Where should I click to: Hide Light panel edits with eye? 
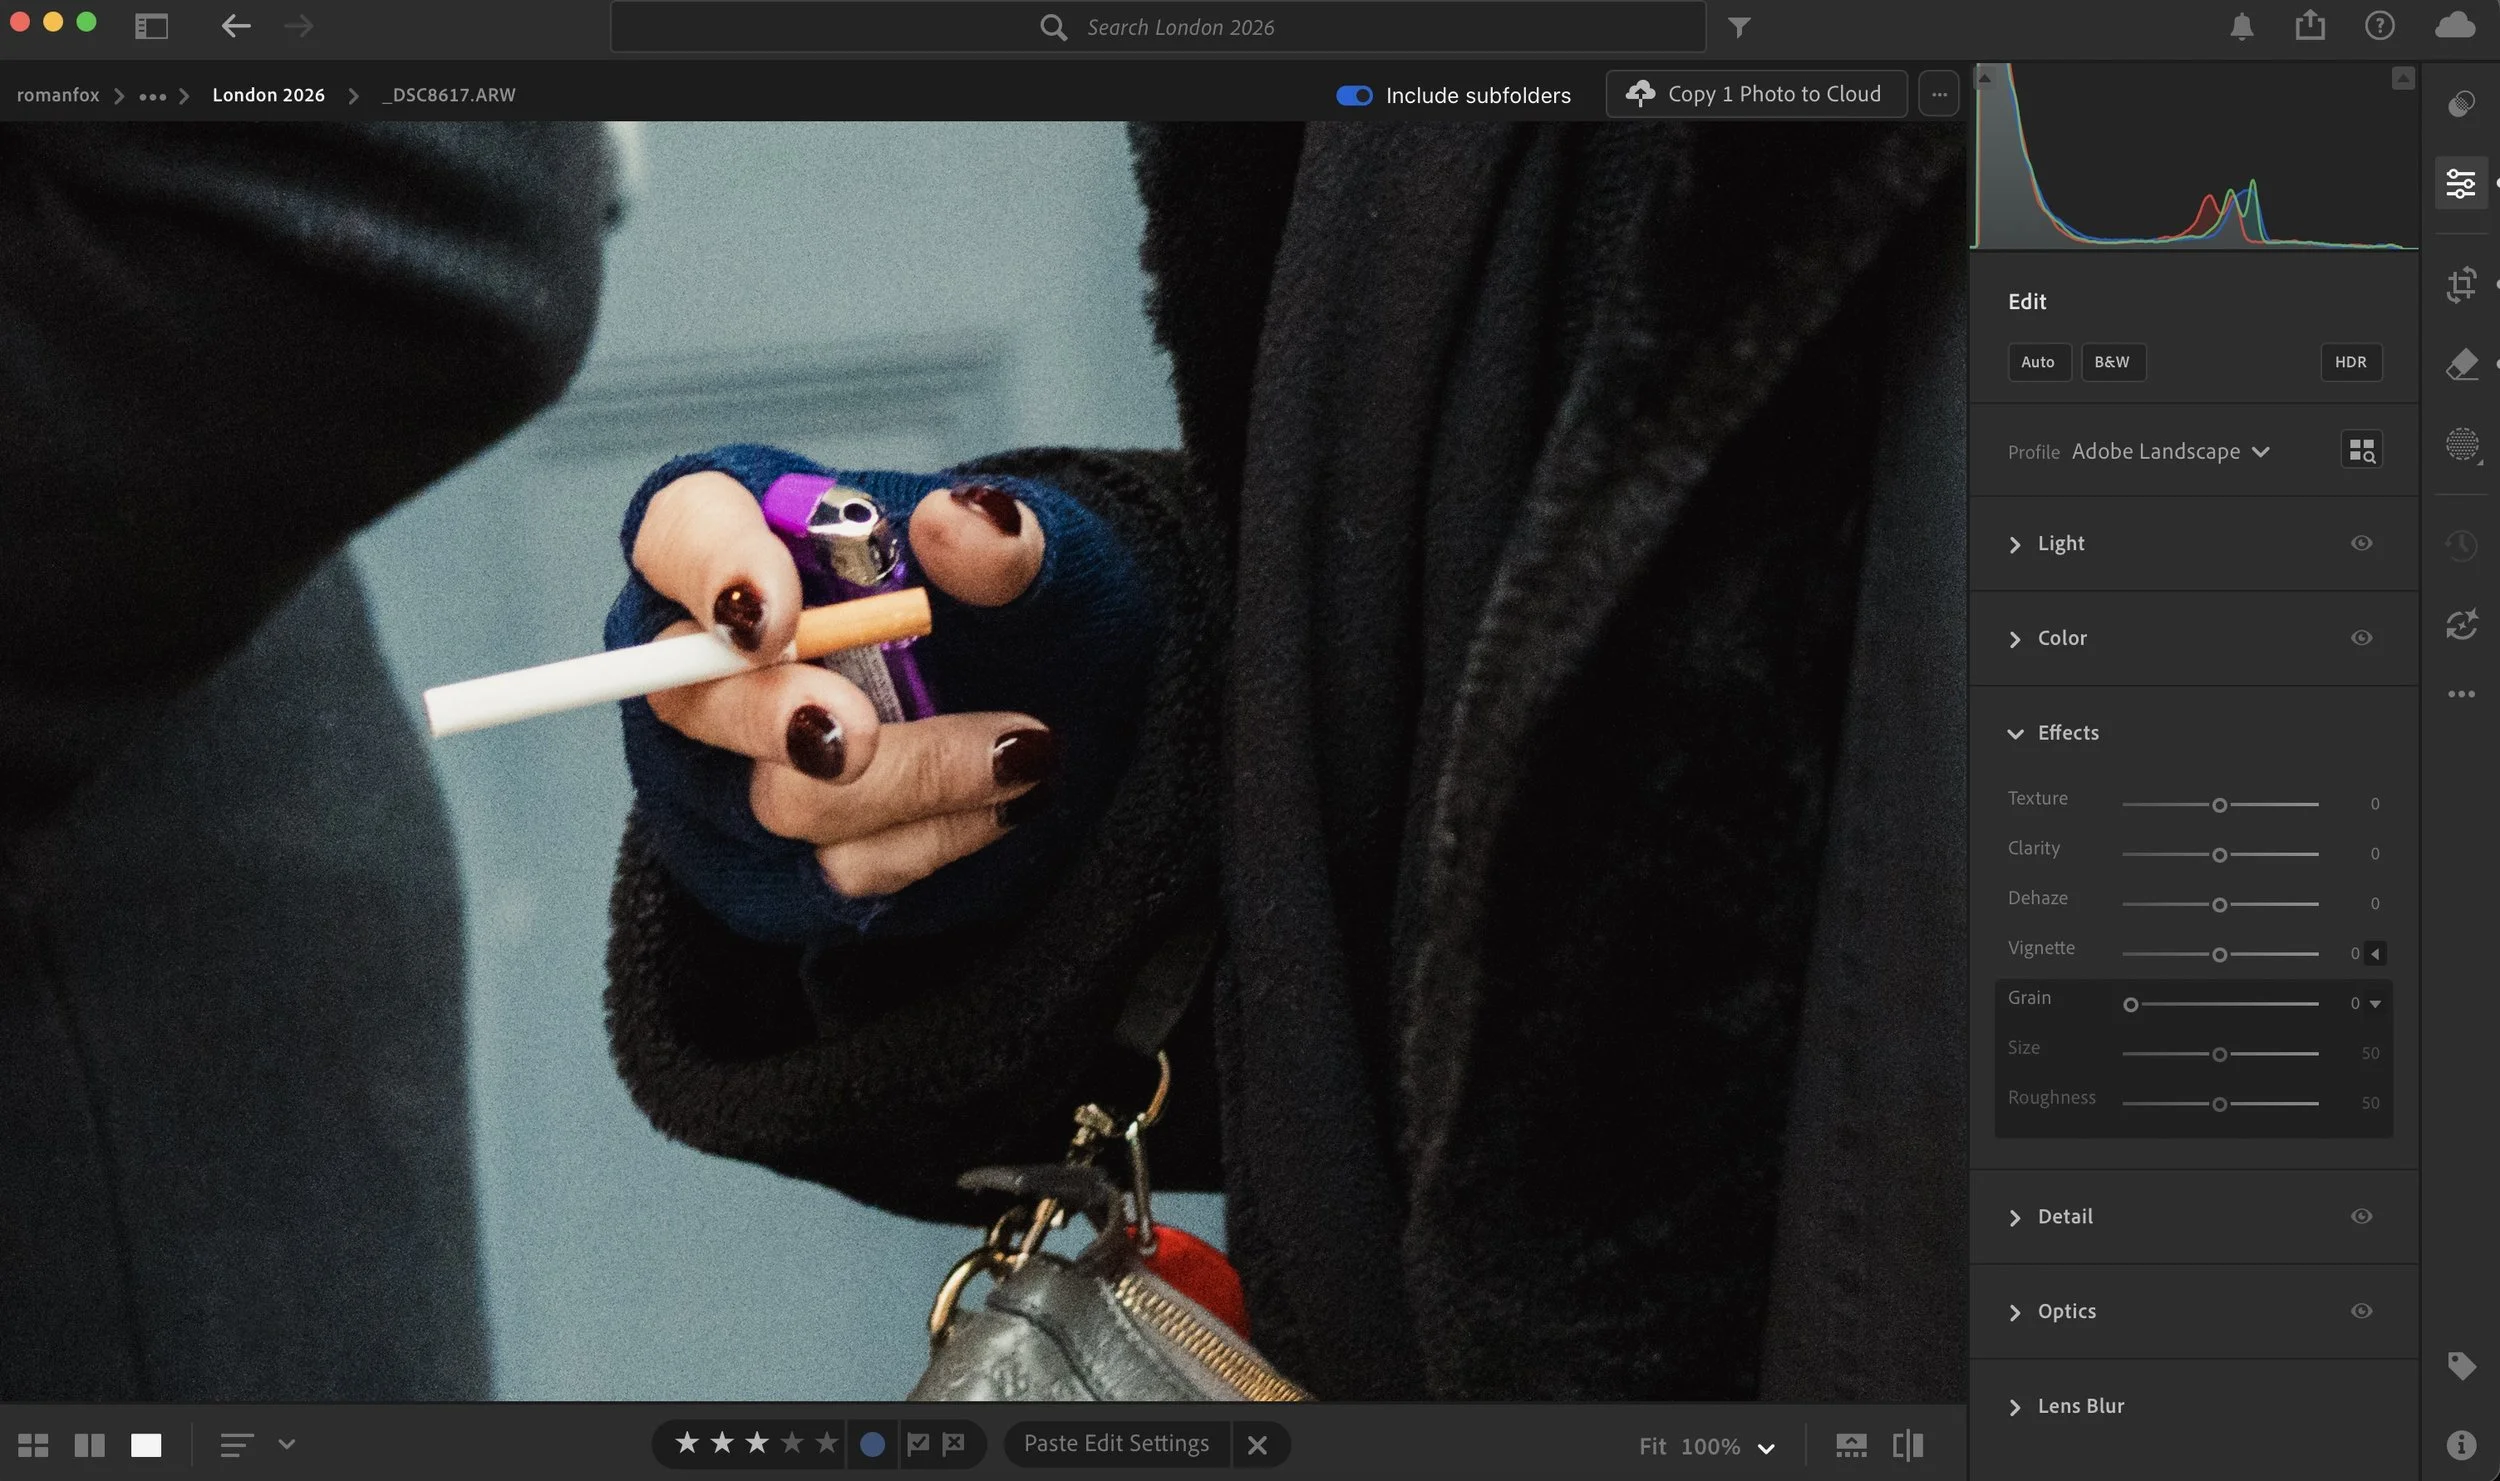click(2361, 543)
